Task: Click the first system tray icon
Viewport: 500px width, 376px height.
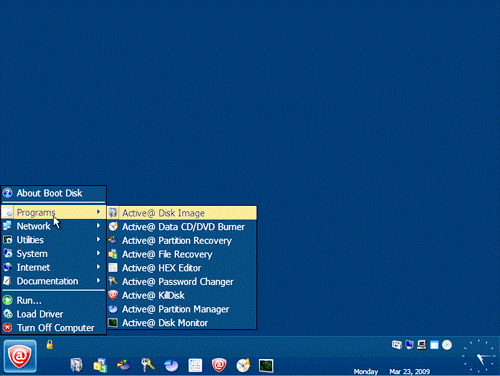Action: (x=397, y=345)
